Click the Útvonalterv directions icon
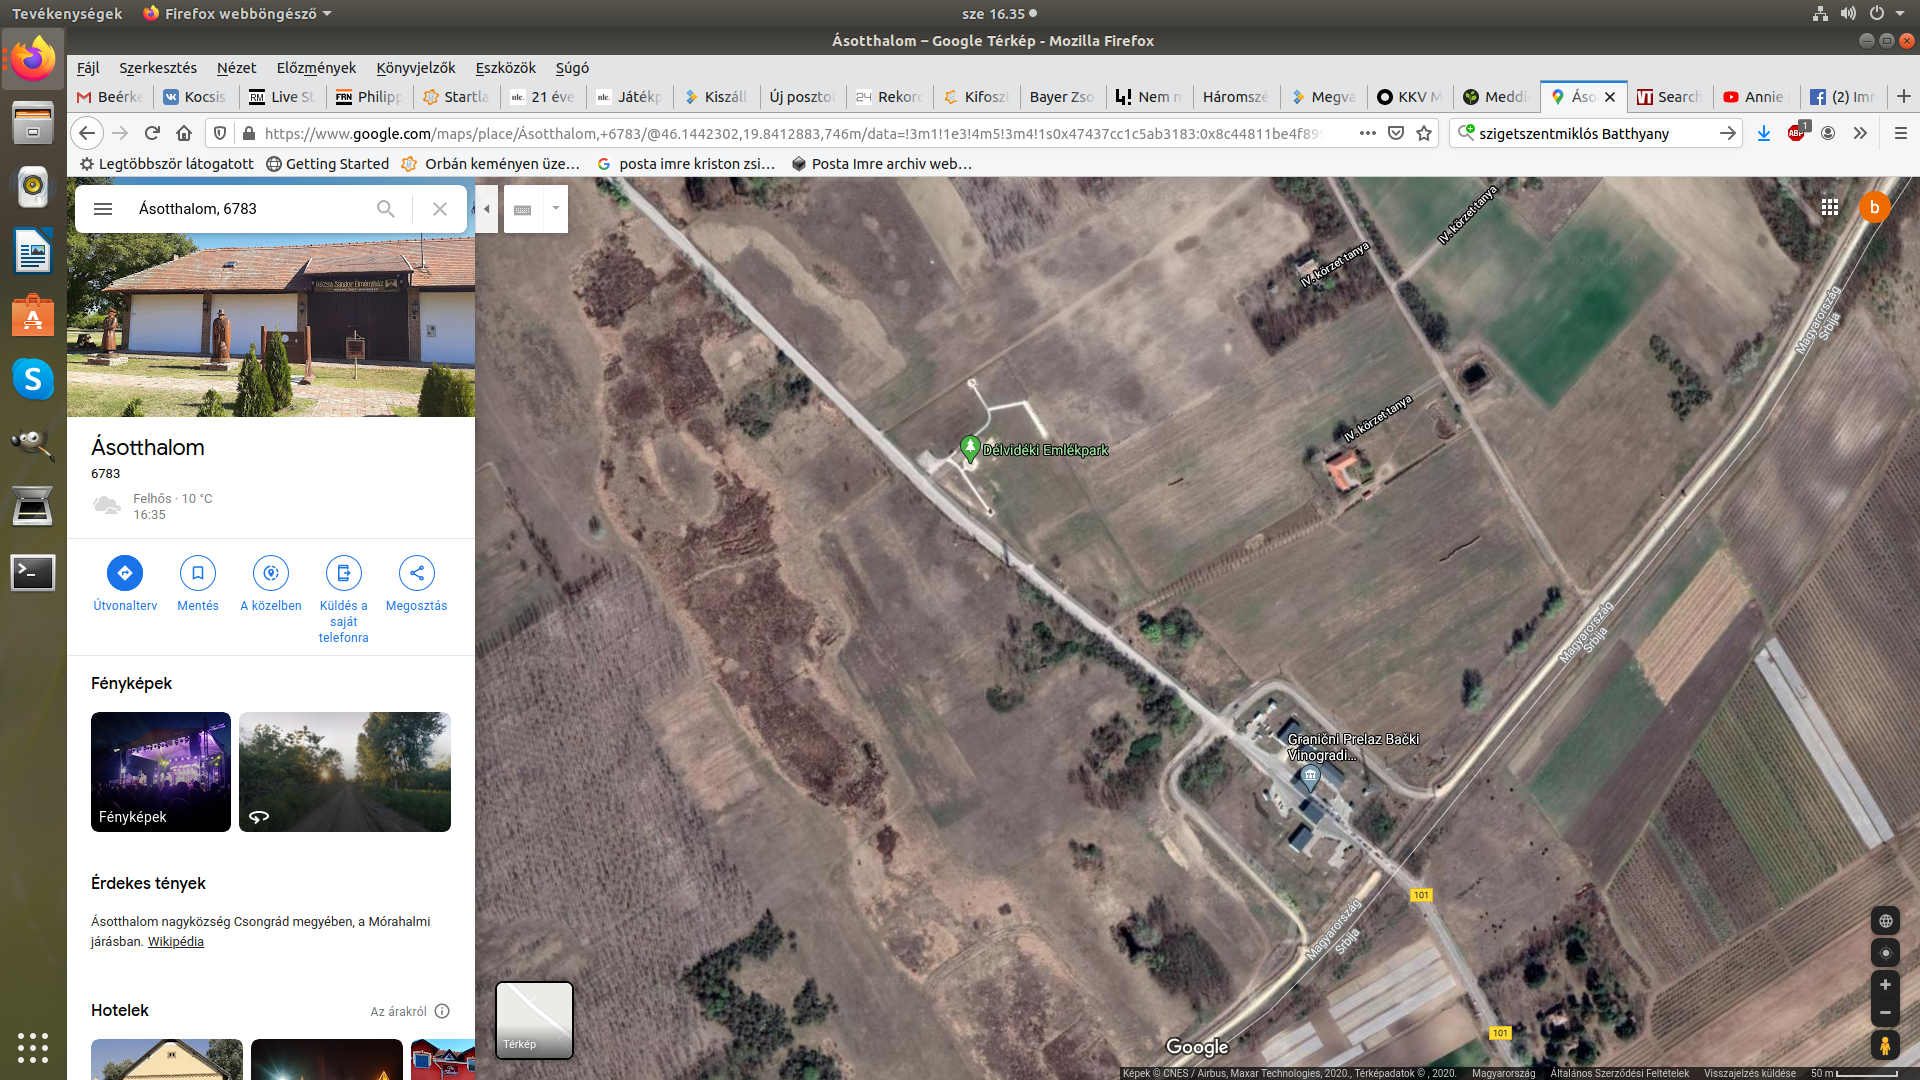Image resolution: width=1920 pixels, height=1080 pixels. (x=125, y=573)
